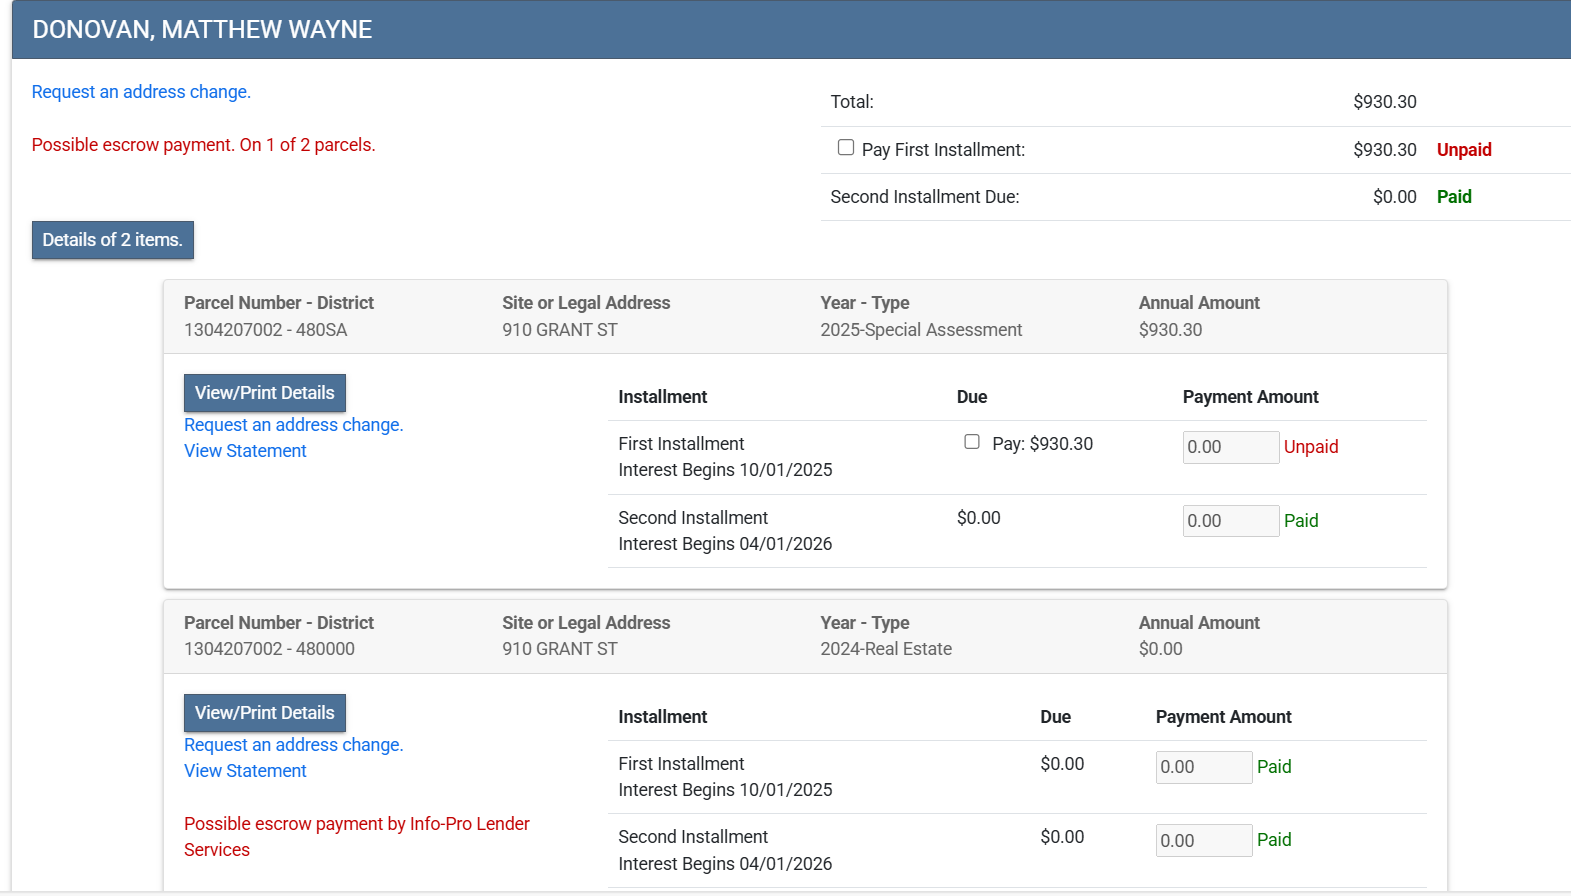1571x896 pixels.
Task: Click the top Request an address change link
Action: pyautogui.click(x=141, y=92)
